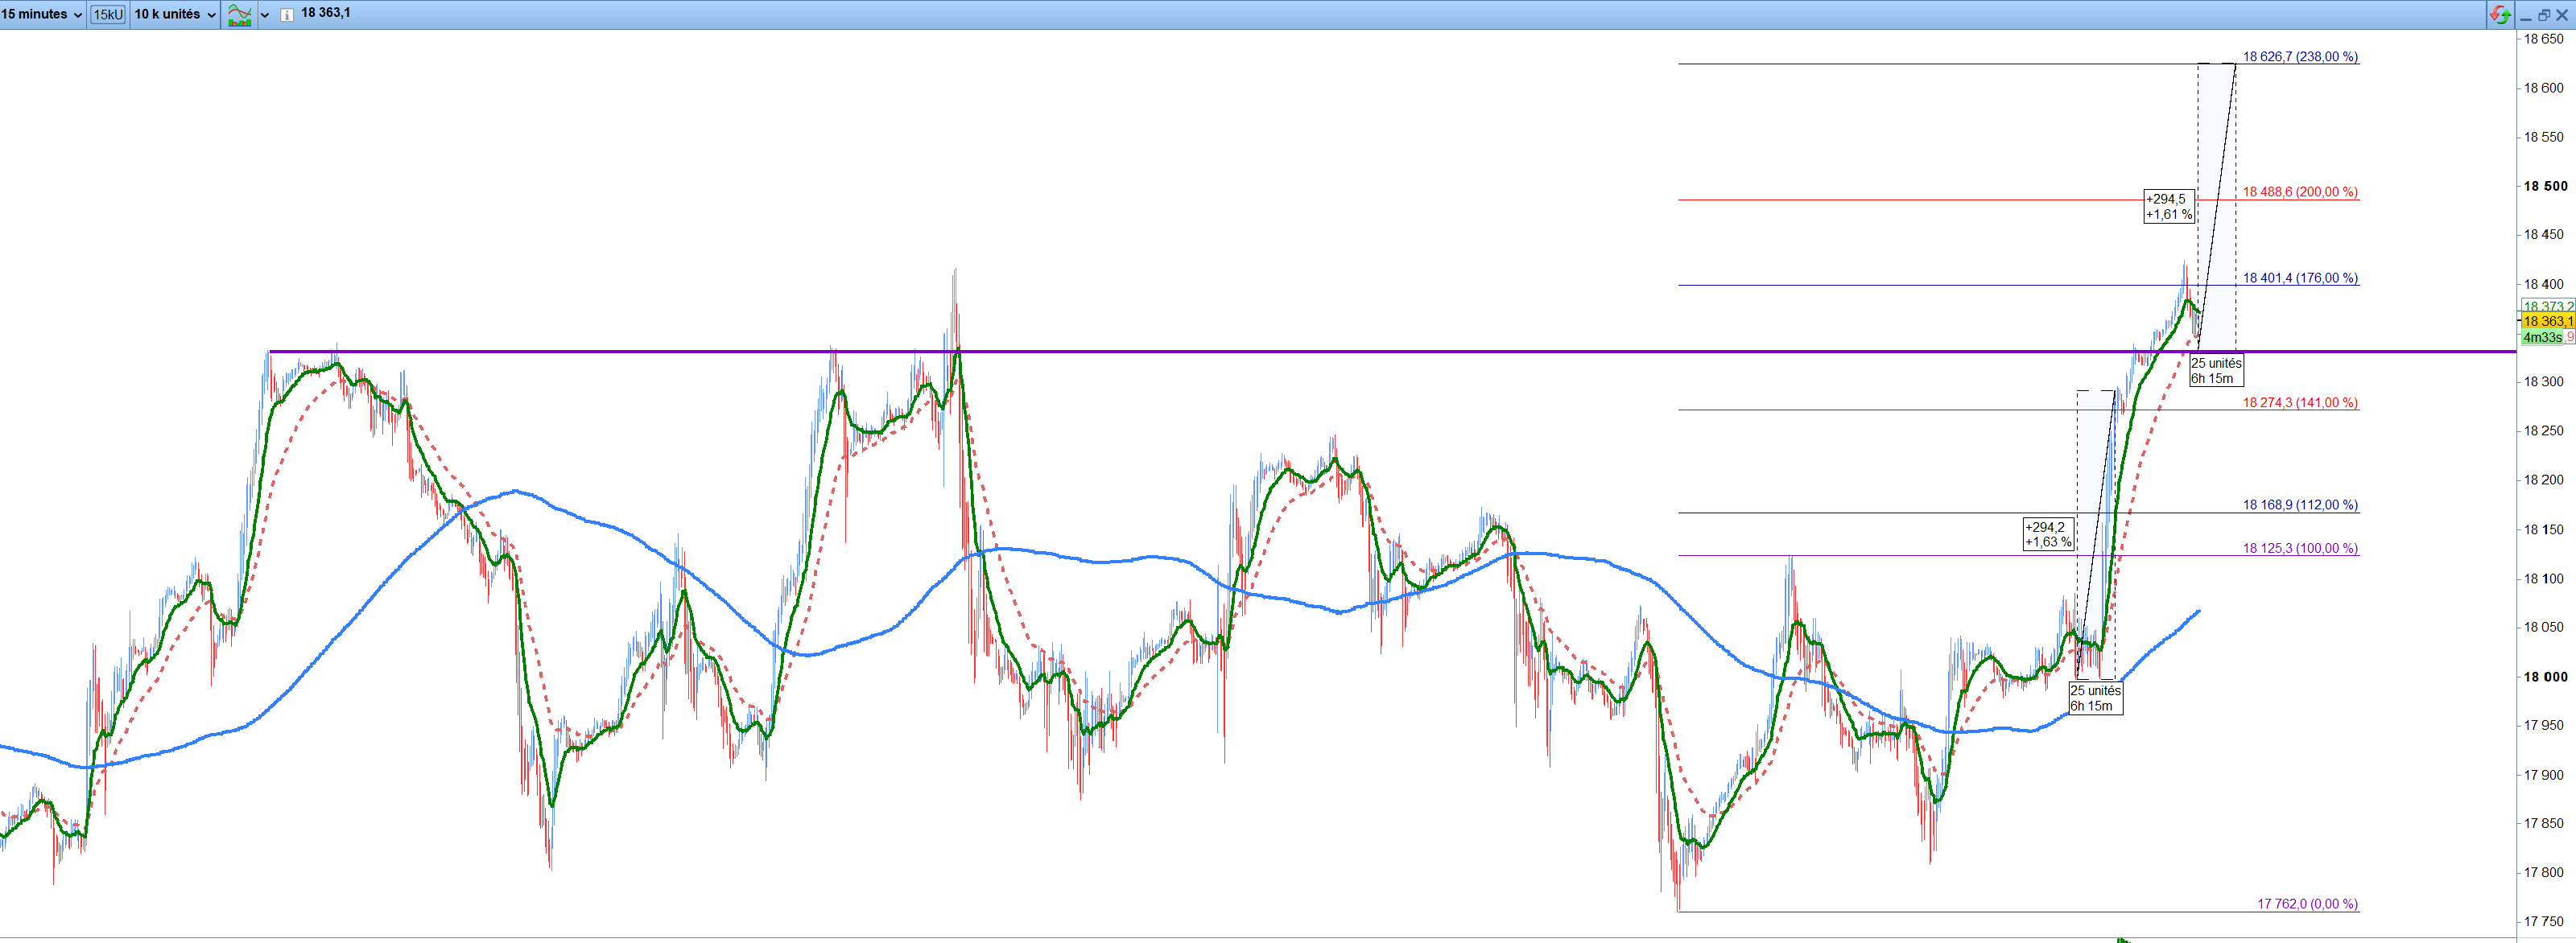Image resolution: width=2576 pixels, height=943 pixels.
Task: Click the green 4m33s countdown tag
Action: [2541, 338]
